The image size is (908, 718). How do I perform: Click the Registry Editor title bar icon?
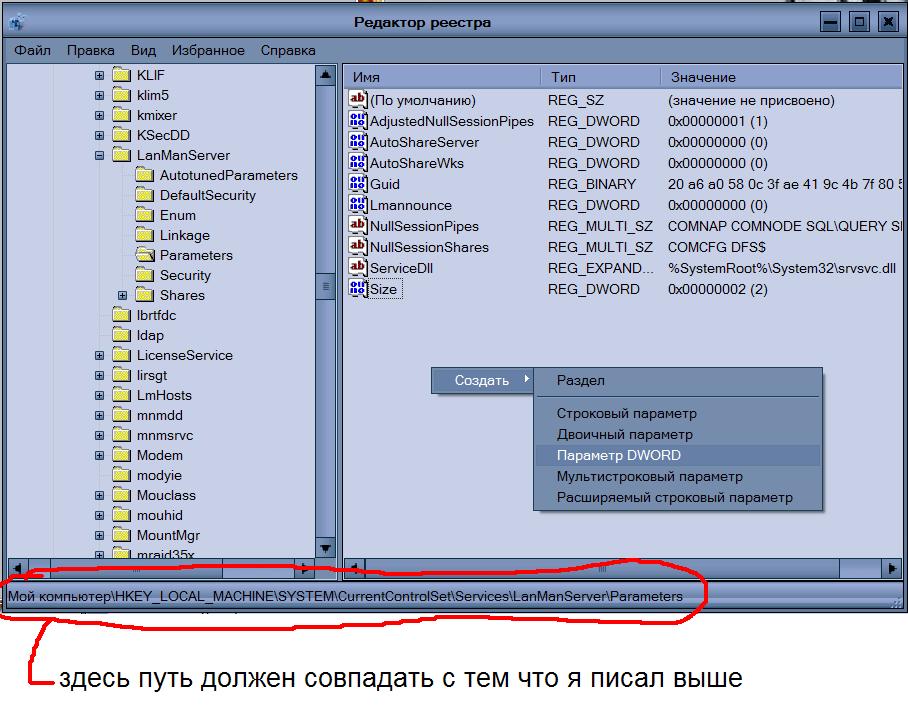coord(16,22)
